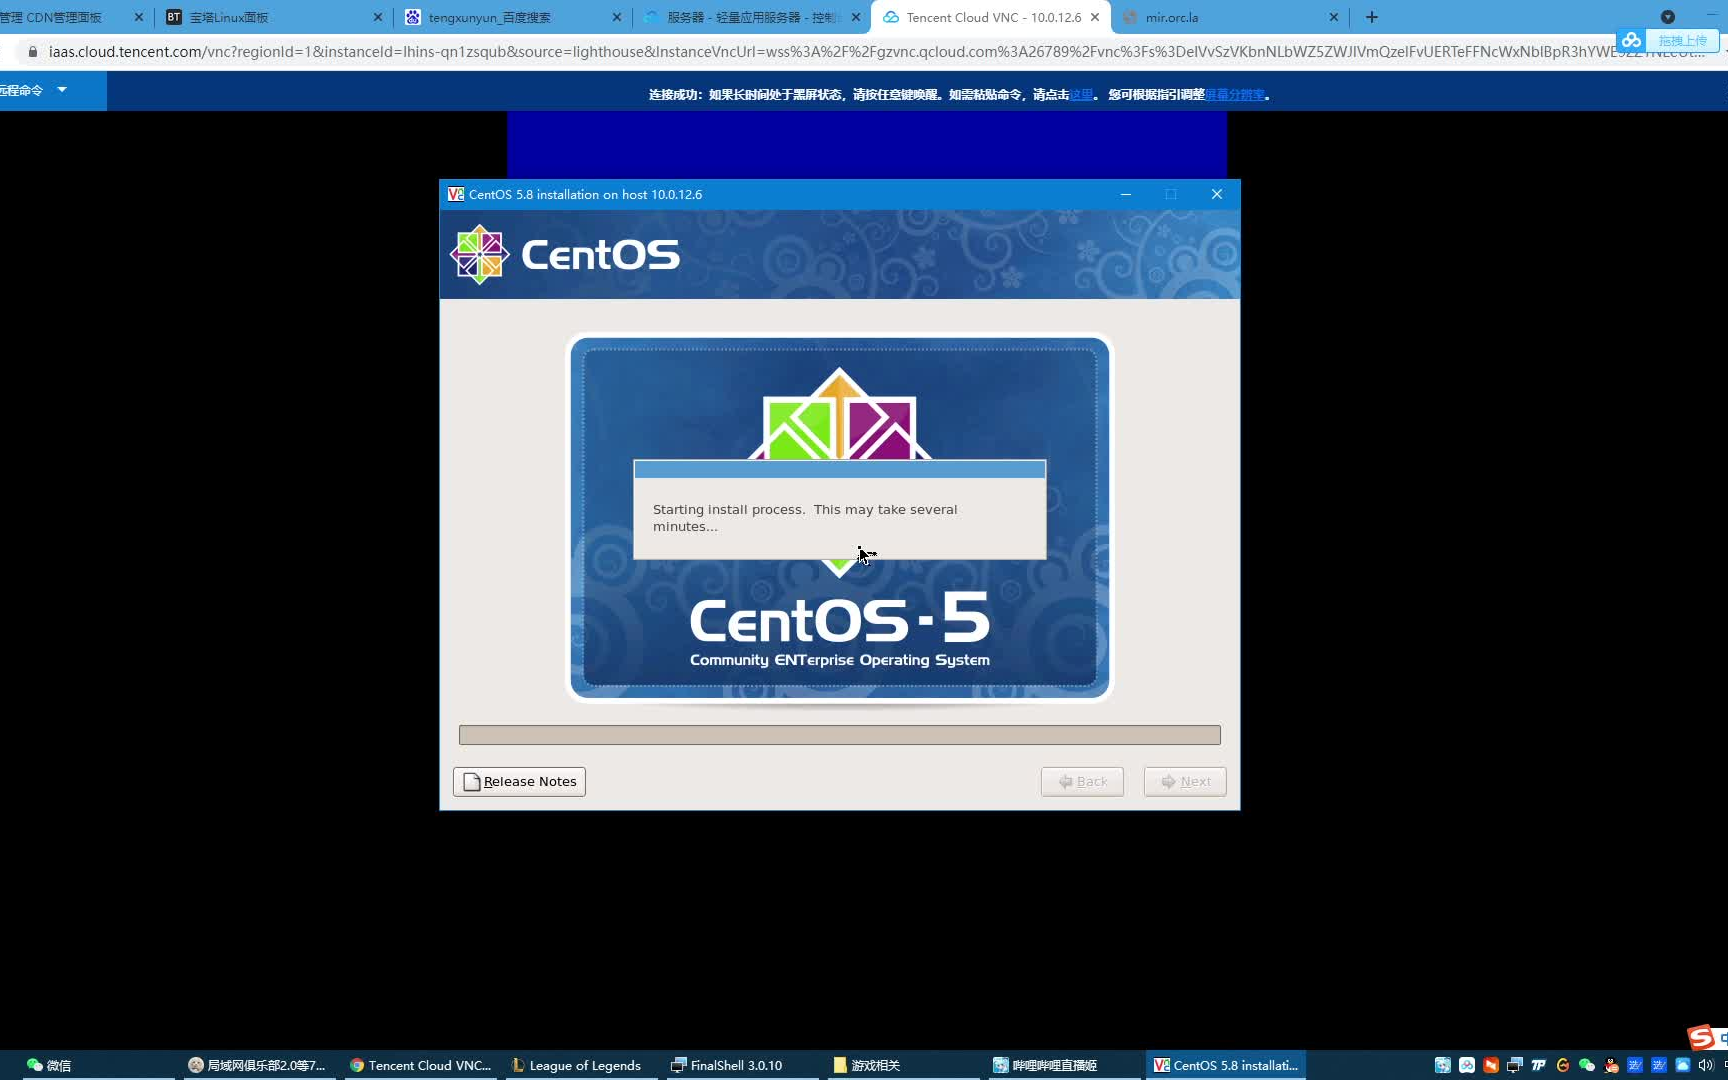Click the QQ penguin tray icon
Viewport: 1728px width, 1080px height.
[x=1611, y=1065]
